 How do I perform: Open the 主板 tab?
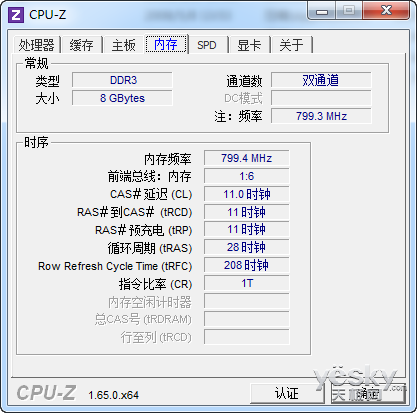[124, 45]
